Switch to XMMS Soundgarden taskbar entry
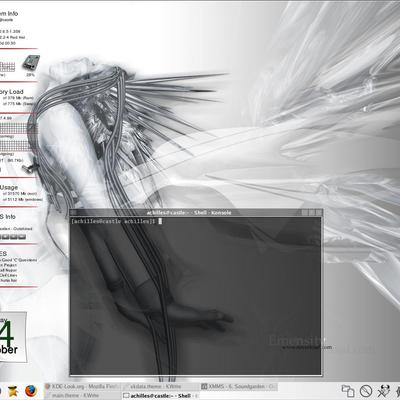This screenshot has width=400, height=400. [x=239, y=387]
